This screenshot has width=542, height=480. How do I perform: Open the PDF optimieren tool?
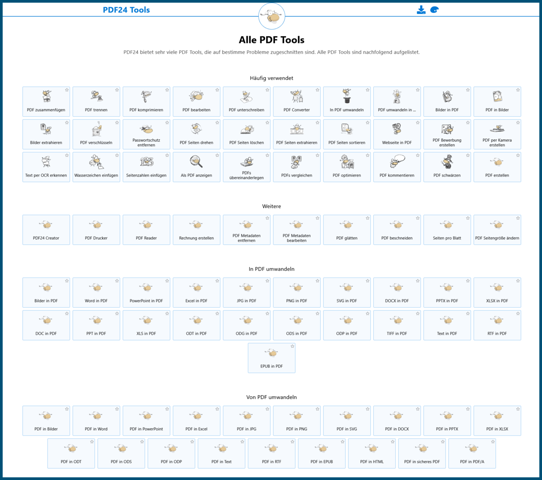pyautogui.click(x=347, y=167)
